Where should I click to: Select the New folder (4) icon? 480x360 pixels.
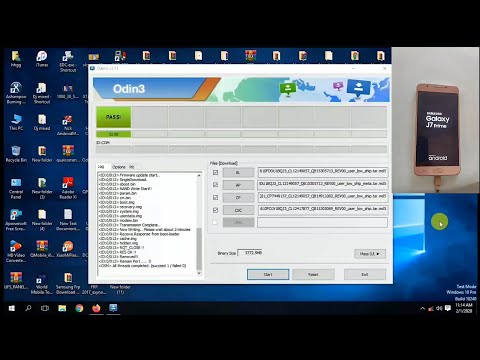(x=42, y=220)
